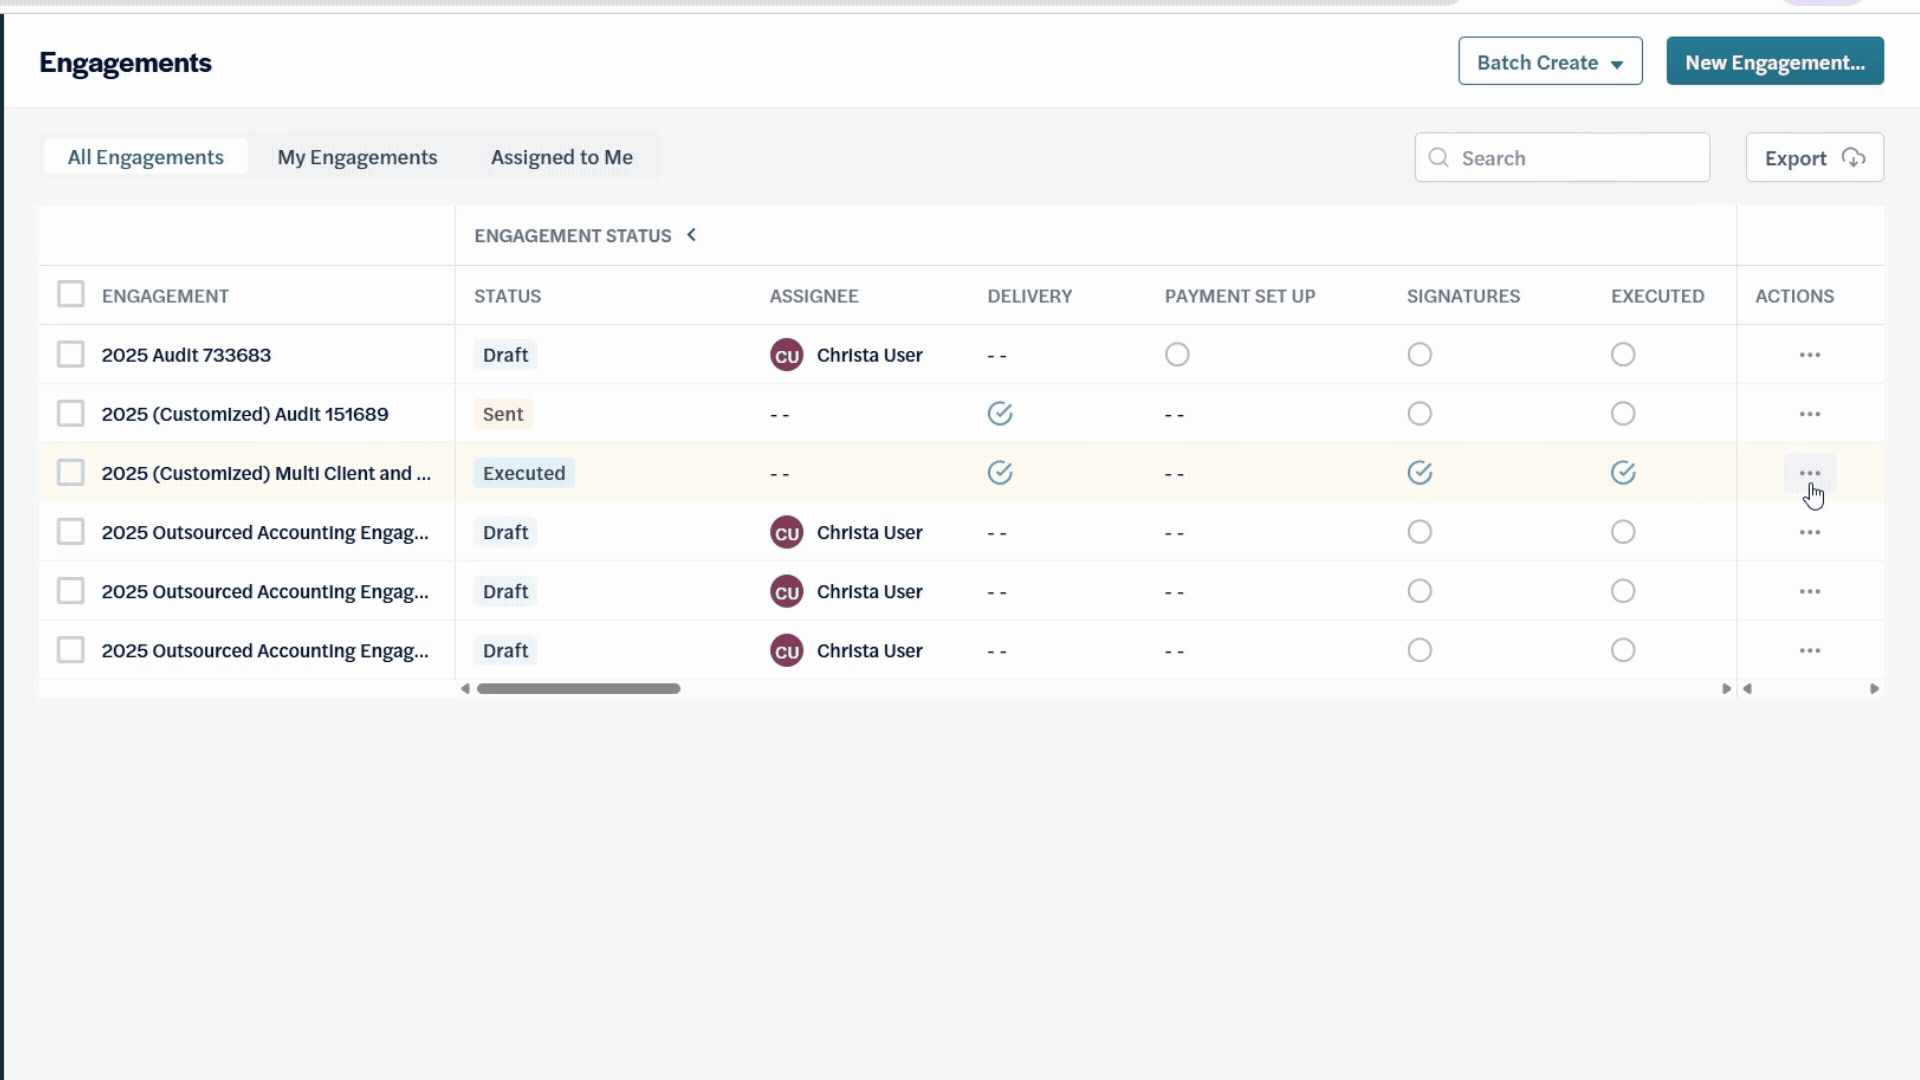Collapse the Engagement Status column group chevron
Viewport: 1920px width, 1080px height.
tap(691, 235)
